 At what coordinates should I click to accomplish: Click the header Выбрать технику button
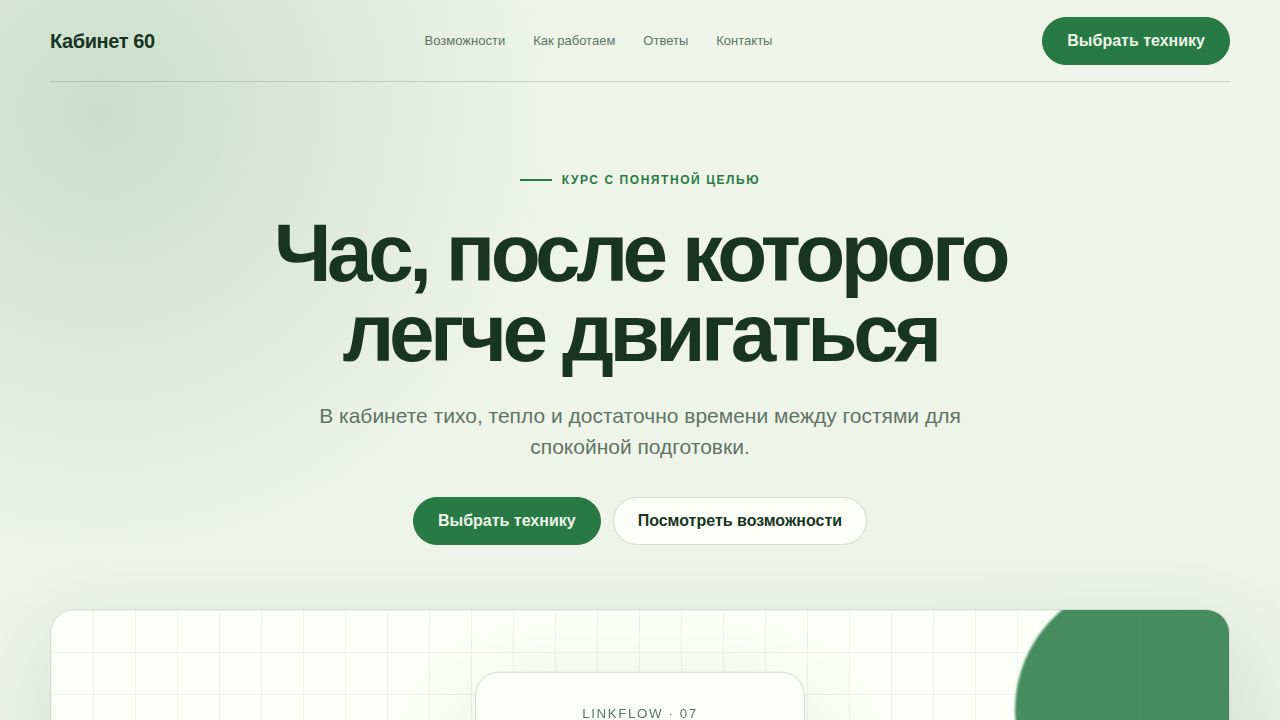click(x=1136, y=41)
